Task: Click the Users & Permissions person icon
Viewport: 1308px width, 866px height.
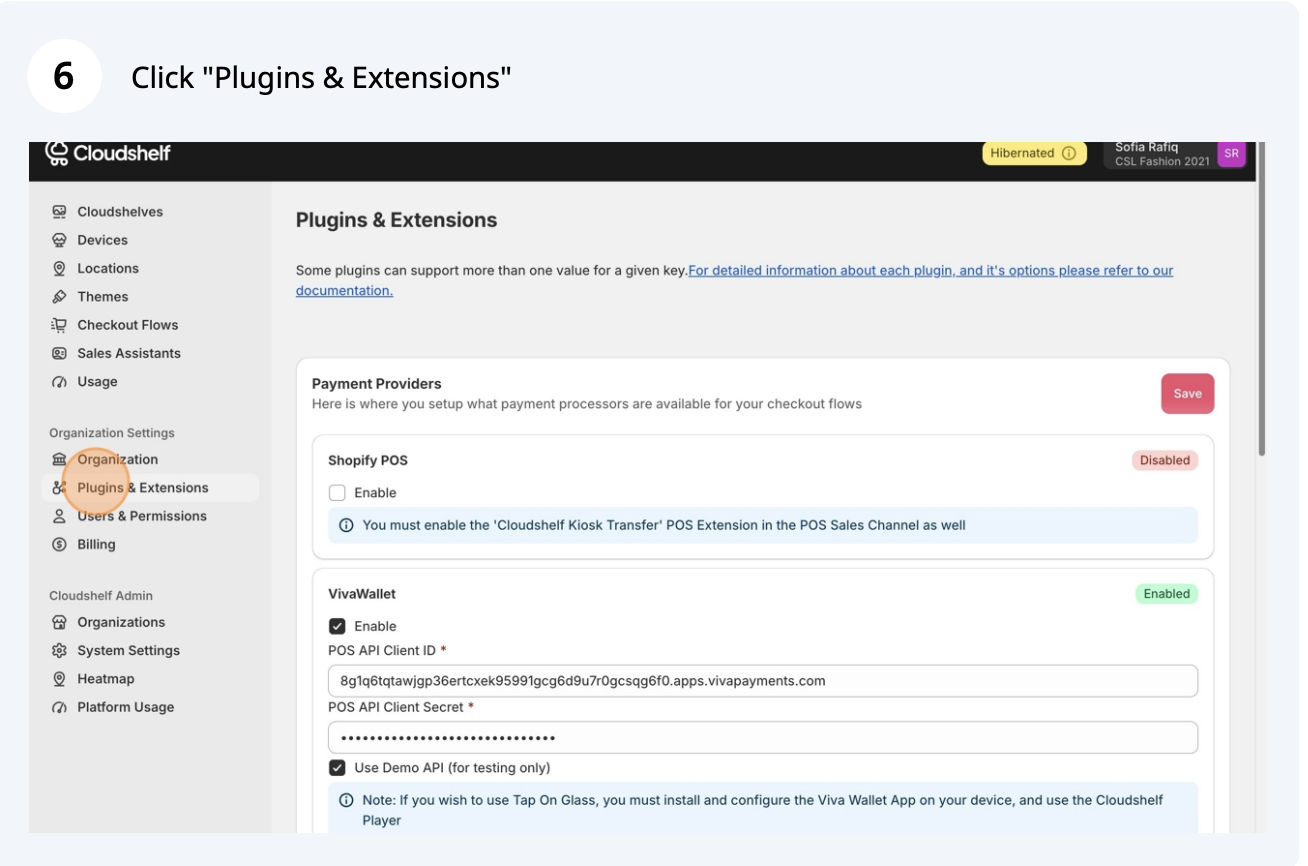Action: click(59, 516)
